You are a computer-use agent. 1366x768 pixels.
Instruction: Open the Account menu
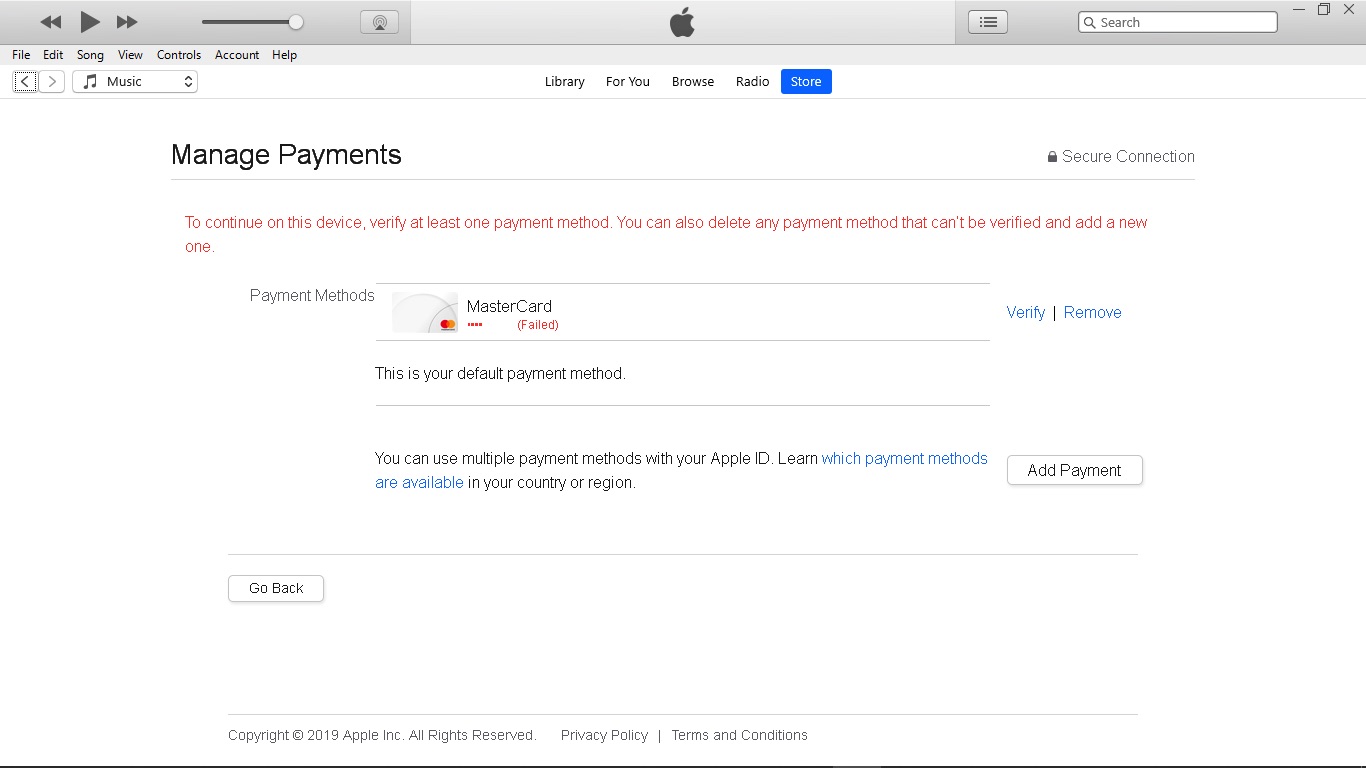pos(237,55)
